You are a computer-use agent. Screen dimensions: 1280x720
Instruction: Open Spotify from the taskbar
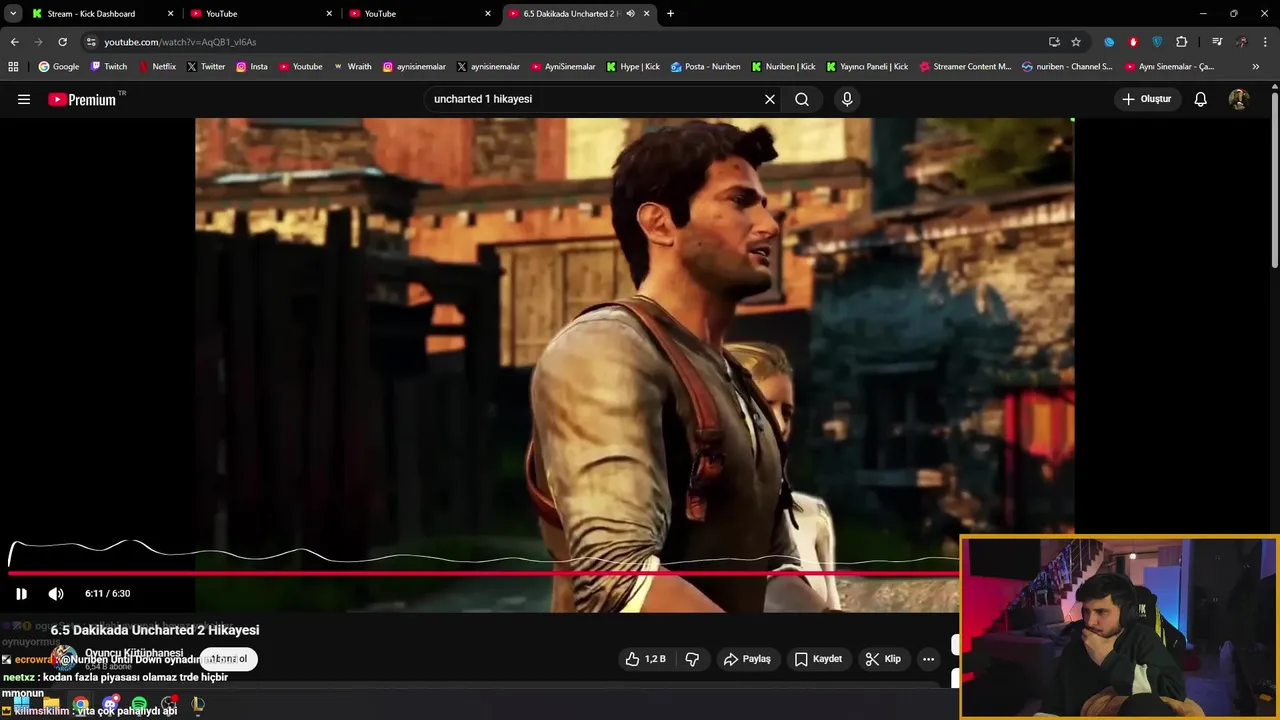(x=139, y=705)
